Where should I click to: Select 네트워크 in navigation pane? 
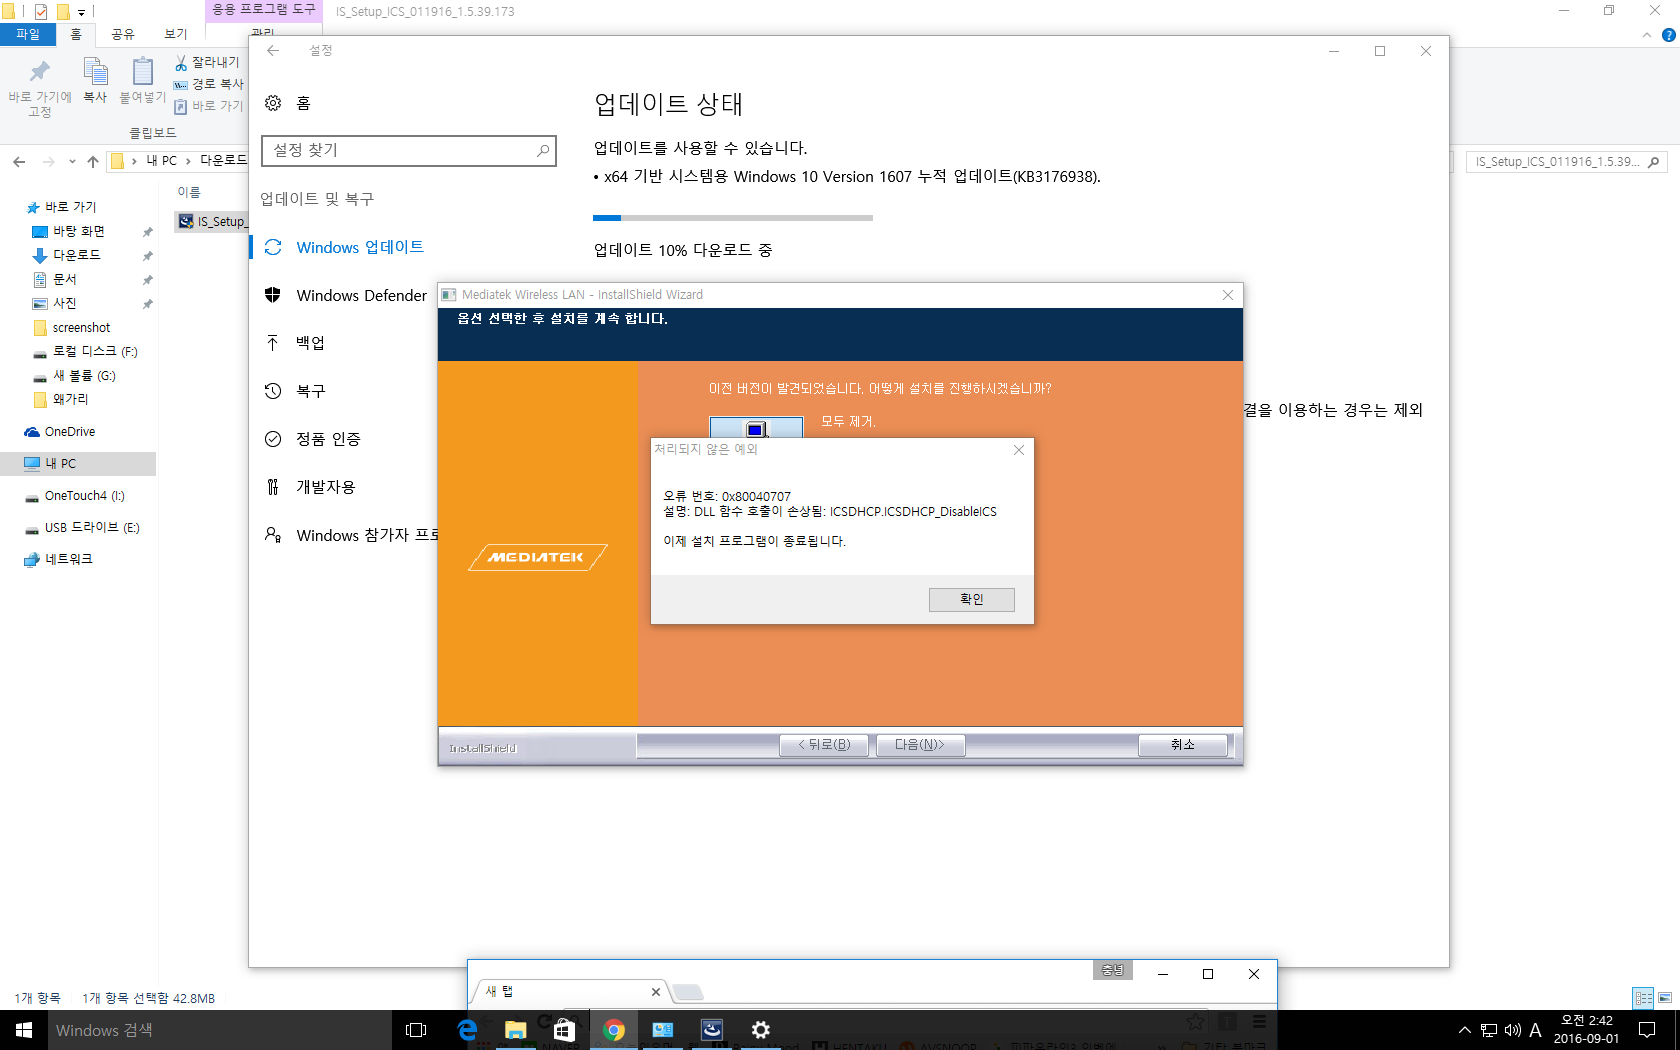pos(68,560)
